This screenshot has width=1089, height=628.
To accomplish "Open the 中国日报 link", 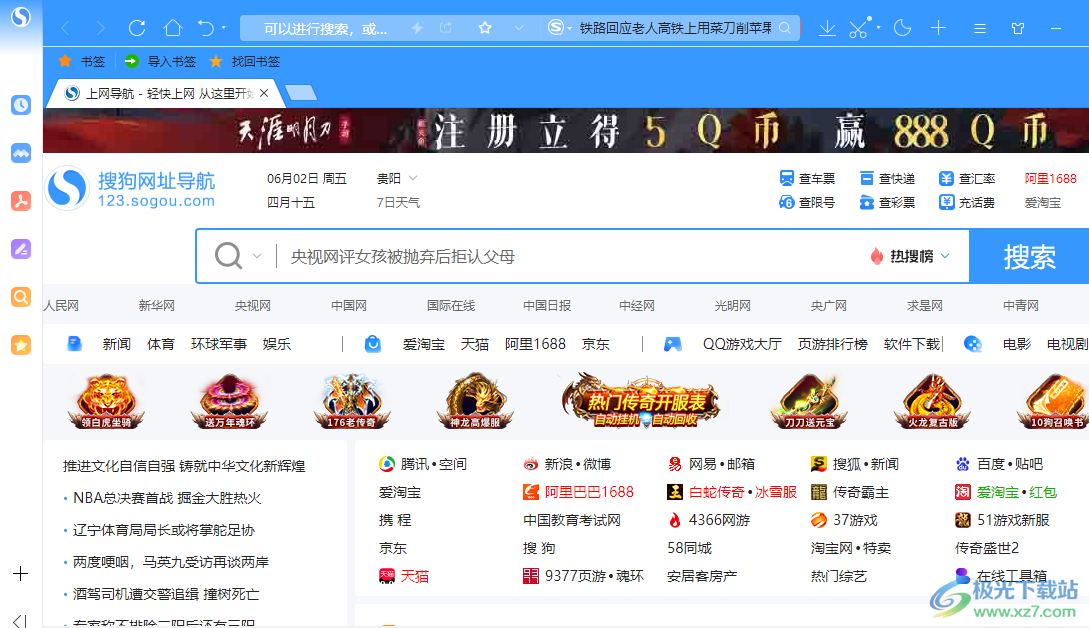I will pos(547,306).
